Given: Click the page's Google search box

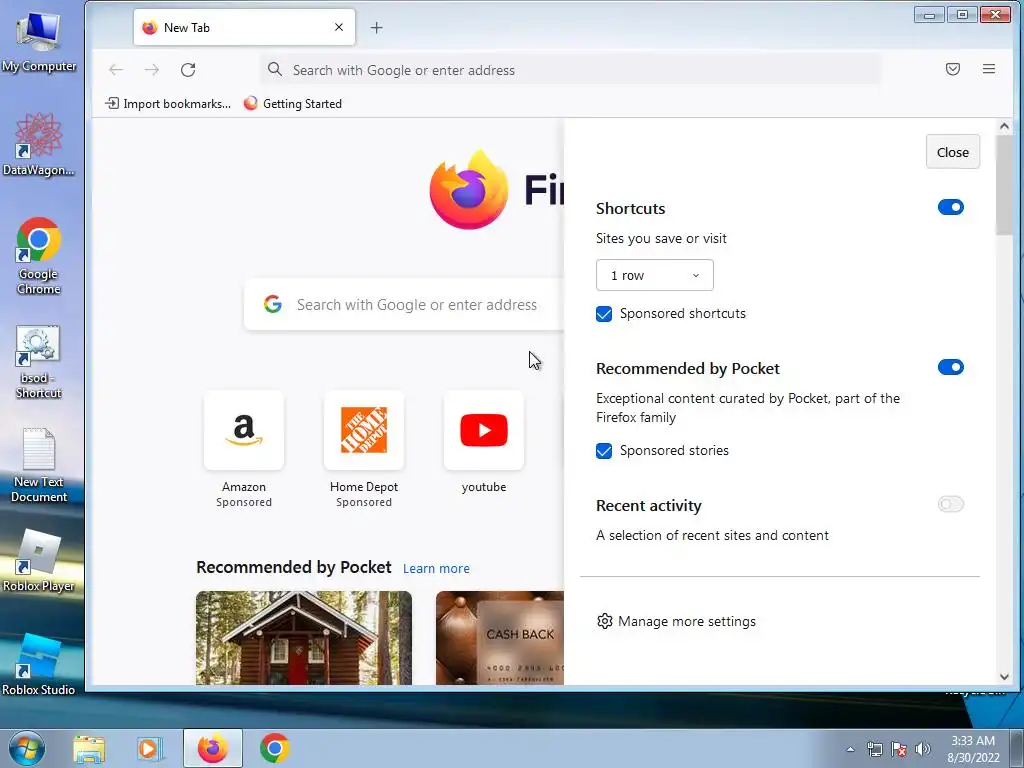Looking at the screenshot, I should click(404, 304).
